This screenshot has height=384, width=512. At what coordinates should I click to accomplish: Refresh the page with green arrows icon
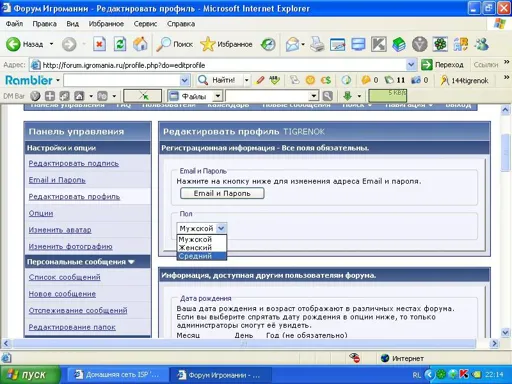click(120, 44)
